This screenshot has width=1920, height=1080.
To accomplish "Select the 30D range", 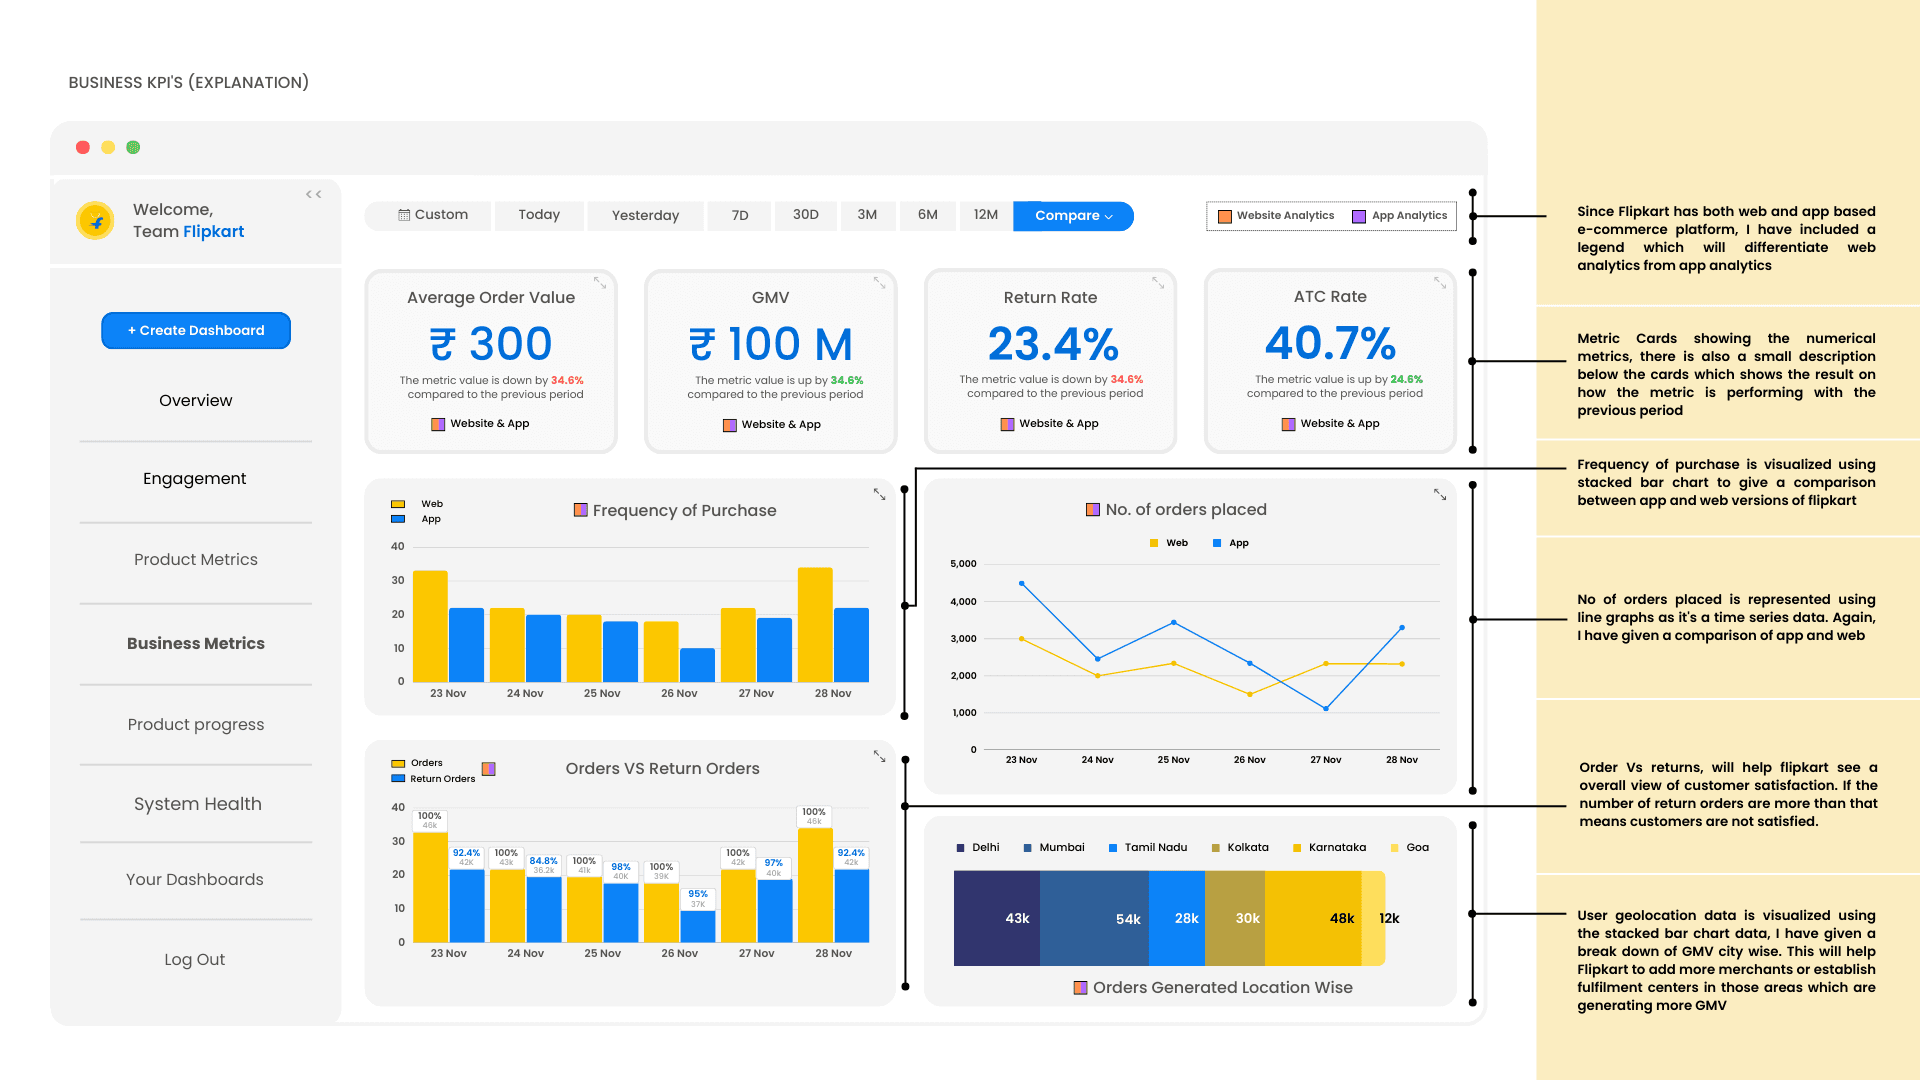I will point(806,215).
